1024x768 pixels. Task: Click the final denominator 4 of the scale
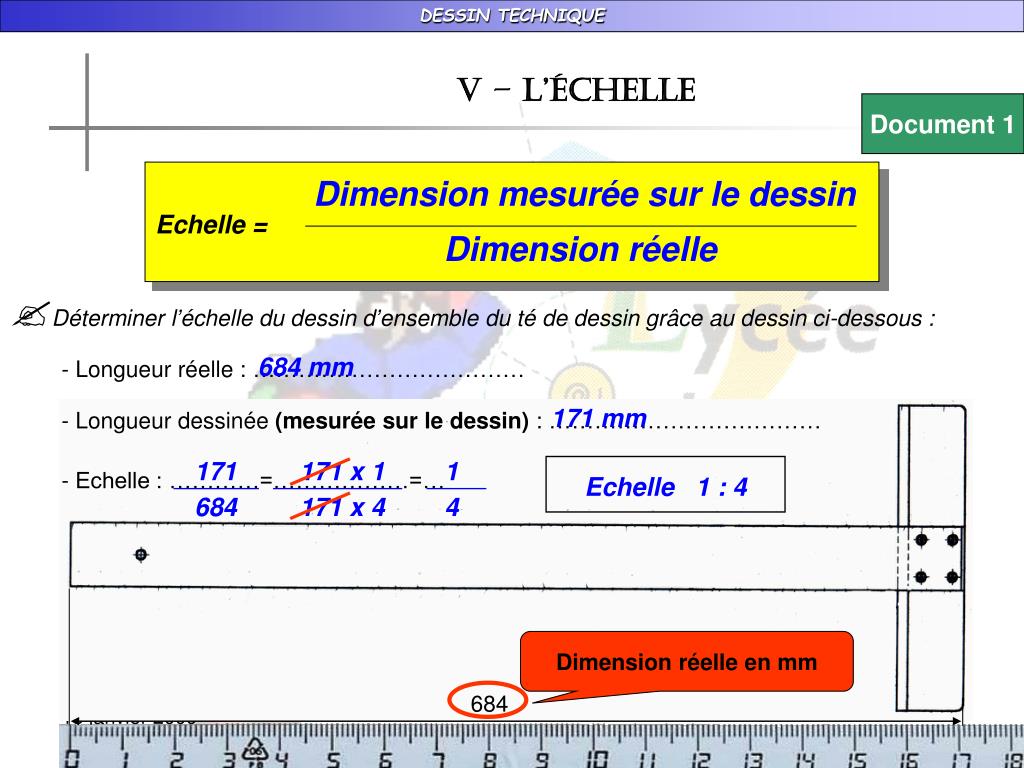coord(453,507)
